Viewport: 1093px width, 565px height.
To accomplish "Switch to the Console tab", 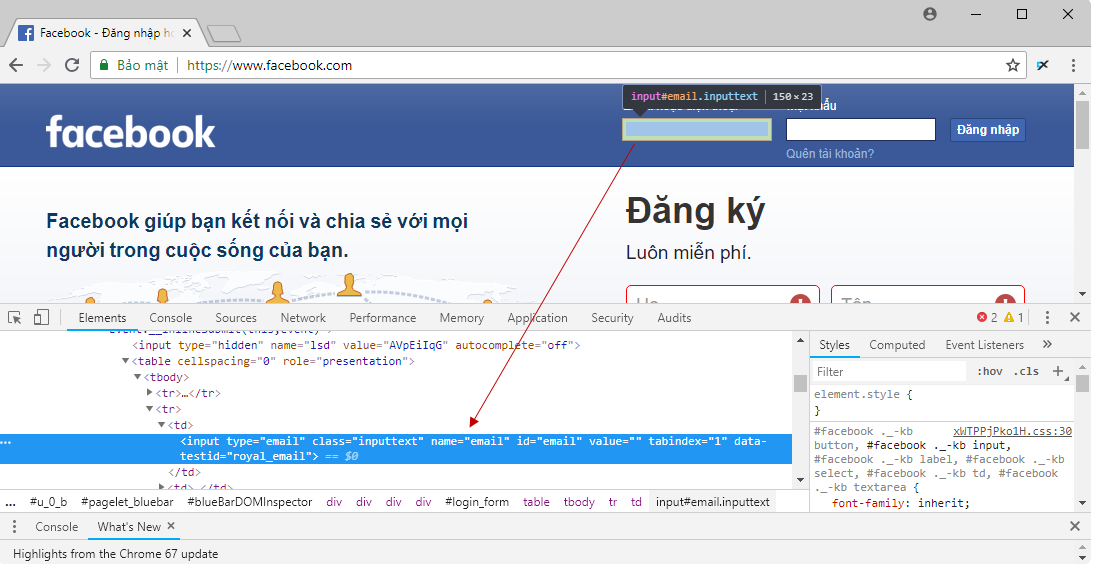I will pyautogui.click(x=171, y=318).
